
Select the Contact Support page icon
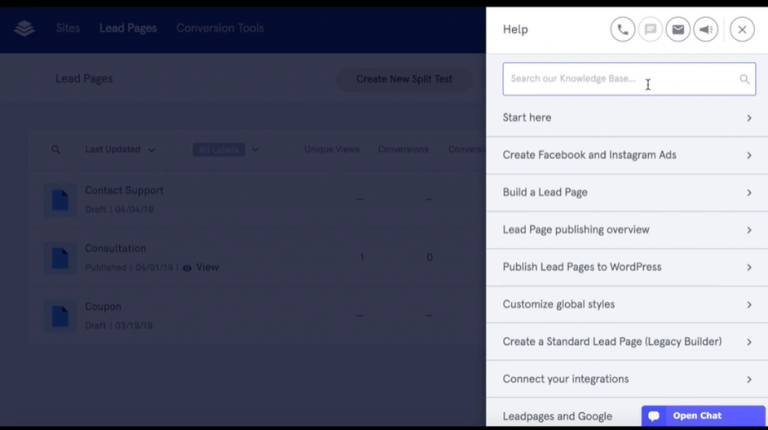click(60, 200)
